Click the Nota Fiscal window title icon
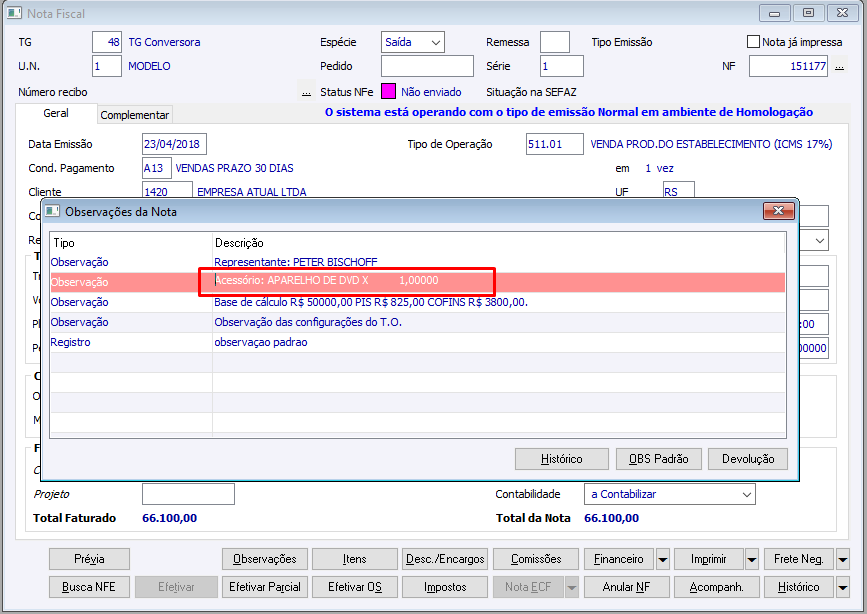Viewport: 867px width, 614px height. tap(14, 13)
